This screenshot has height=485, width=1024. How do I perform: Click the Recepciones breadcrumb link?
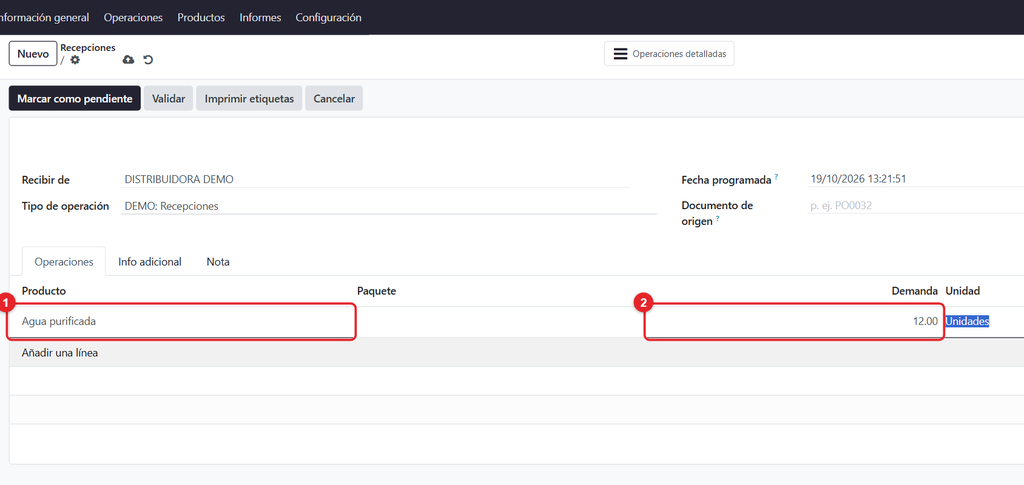[x=88, y=48]
